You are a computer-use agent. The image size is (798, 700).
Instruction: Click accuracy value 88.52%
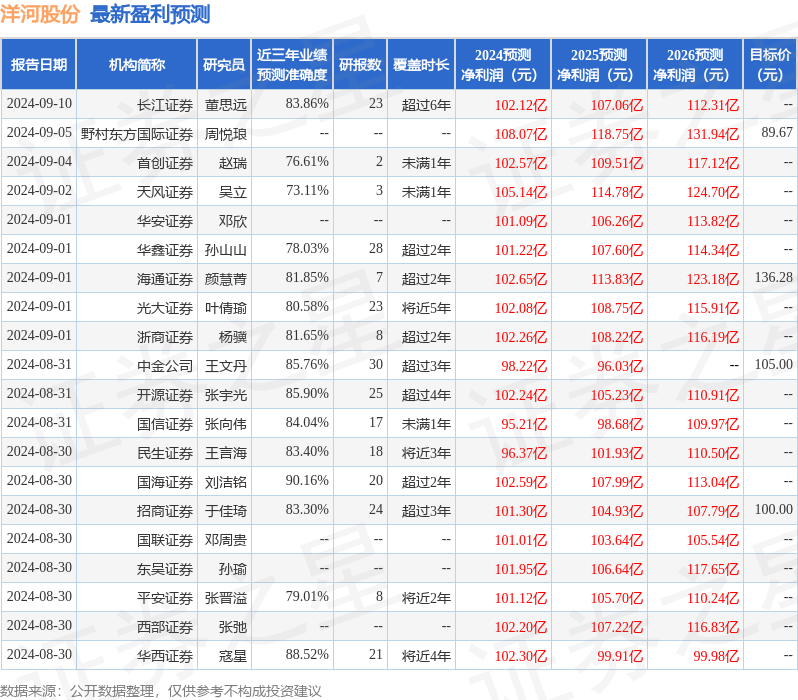pos(307,655)
